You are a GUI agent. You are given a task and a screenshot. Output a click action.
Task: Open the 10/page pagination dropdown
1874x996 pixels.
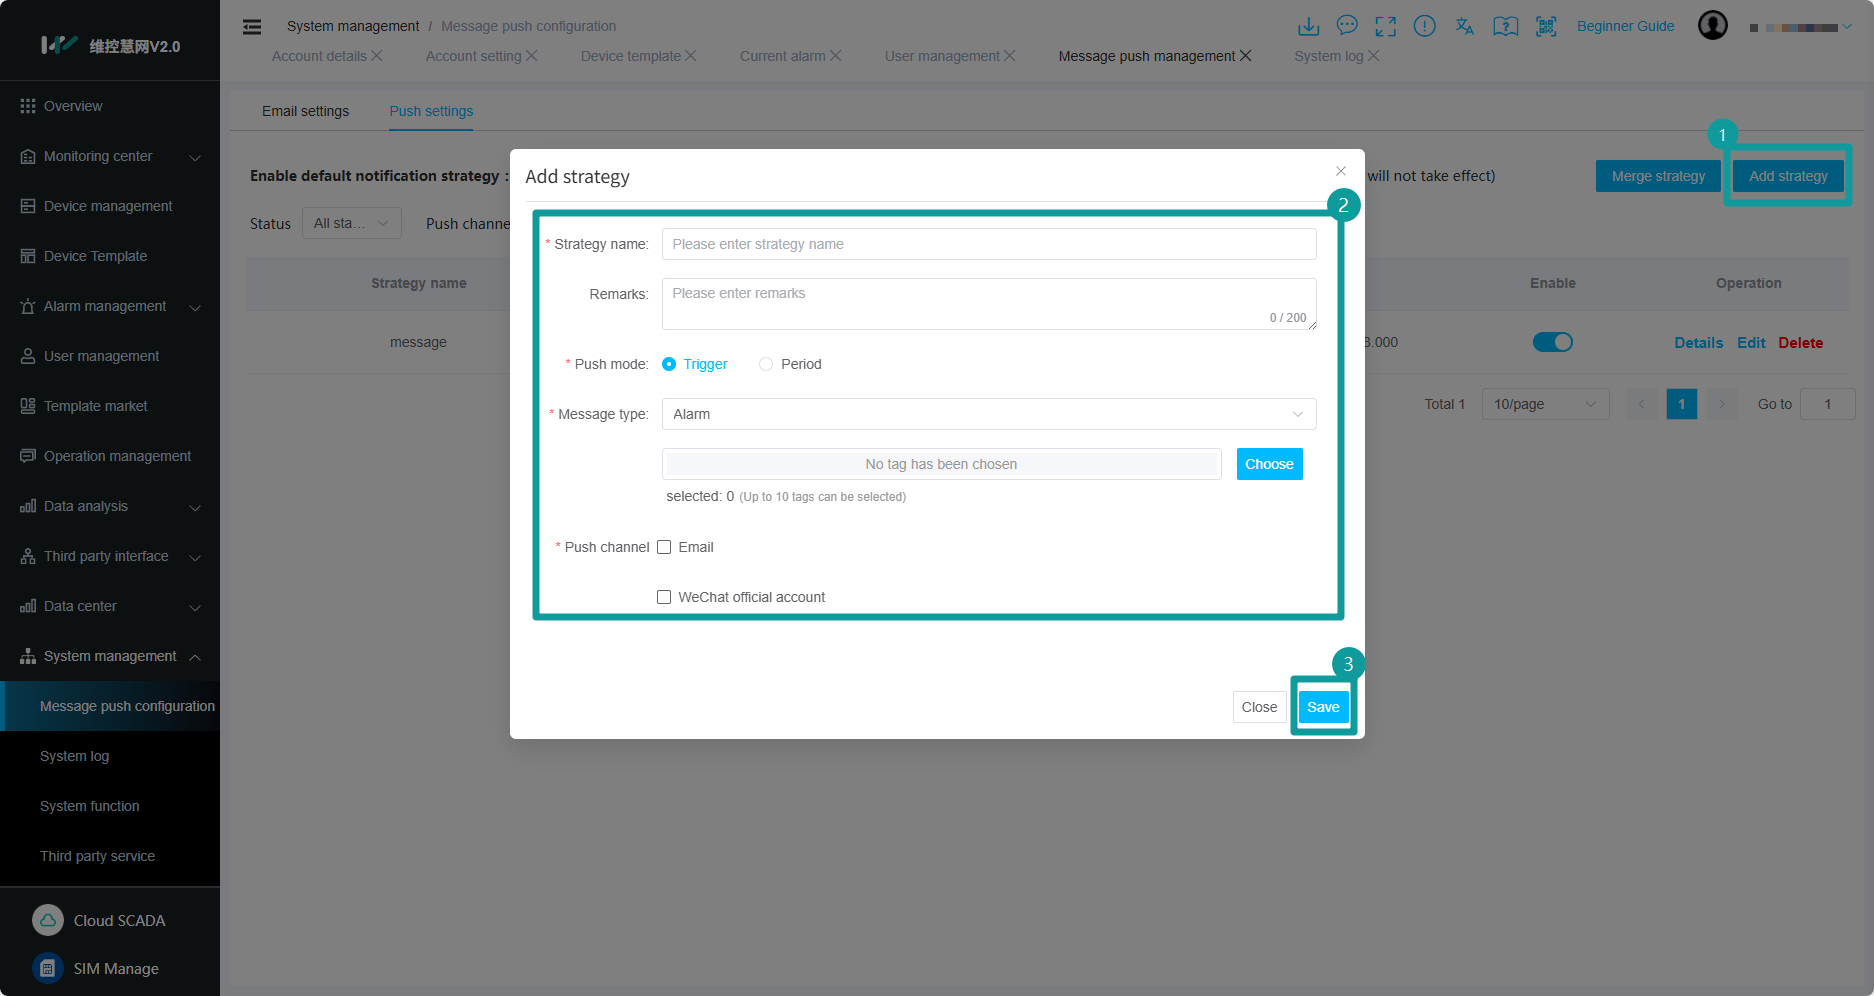[1544, 404]
